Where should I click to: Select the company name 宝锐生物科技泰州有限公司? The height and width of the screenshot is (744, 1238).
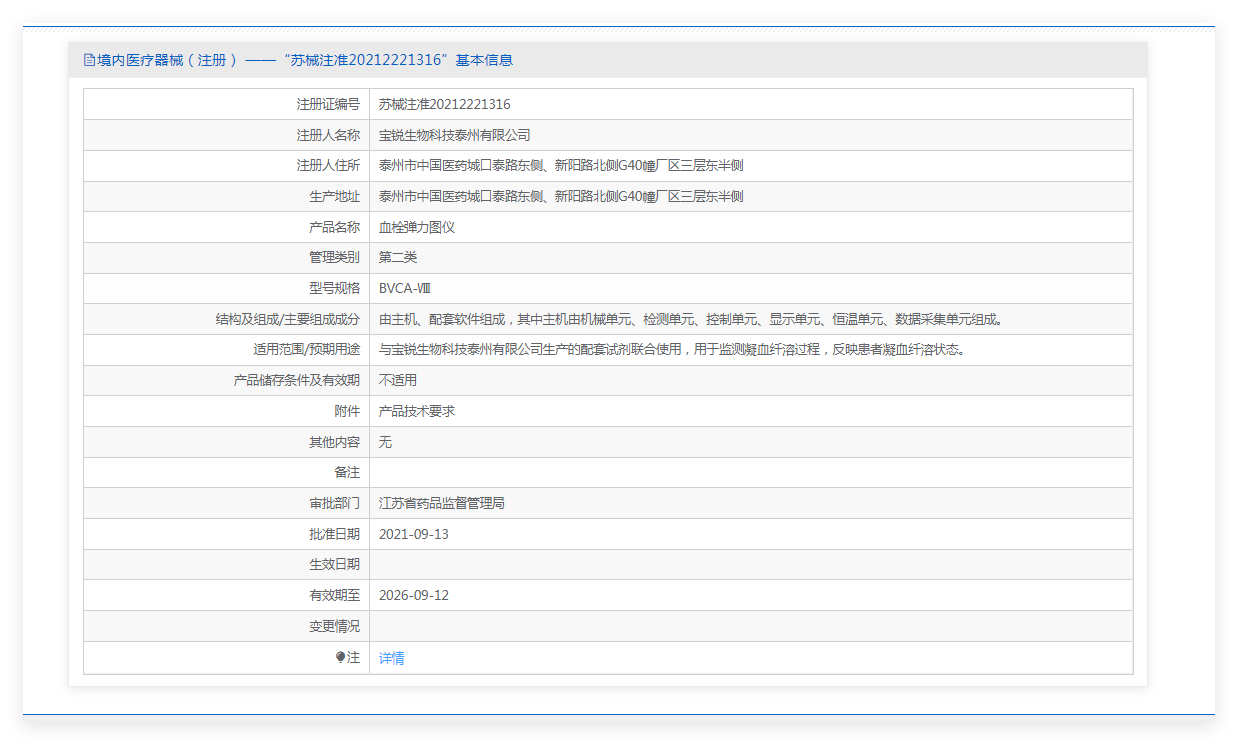pos(455,135)
